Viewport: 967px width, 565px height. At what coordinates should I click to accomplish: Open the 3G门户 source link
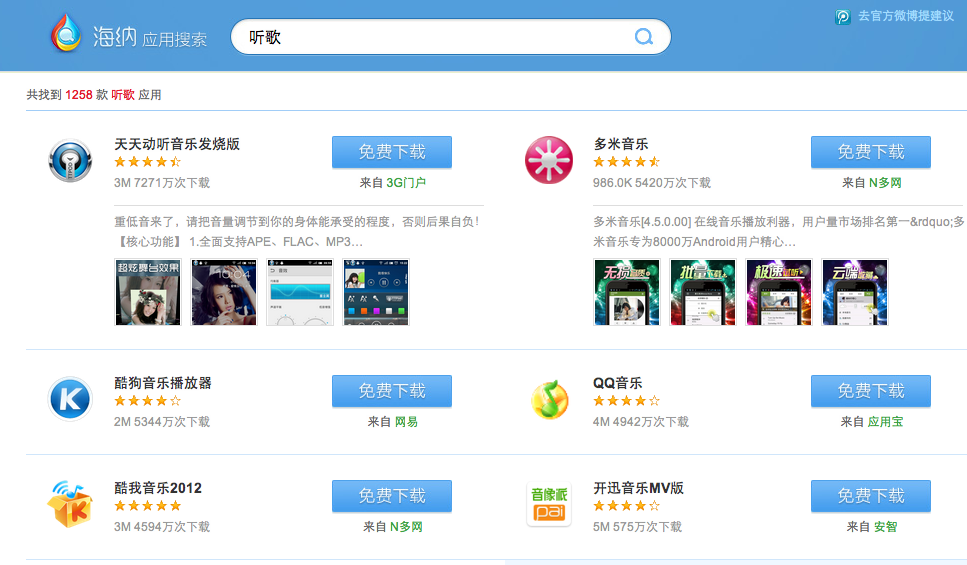pos(406,183)
